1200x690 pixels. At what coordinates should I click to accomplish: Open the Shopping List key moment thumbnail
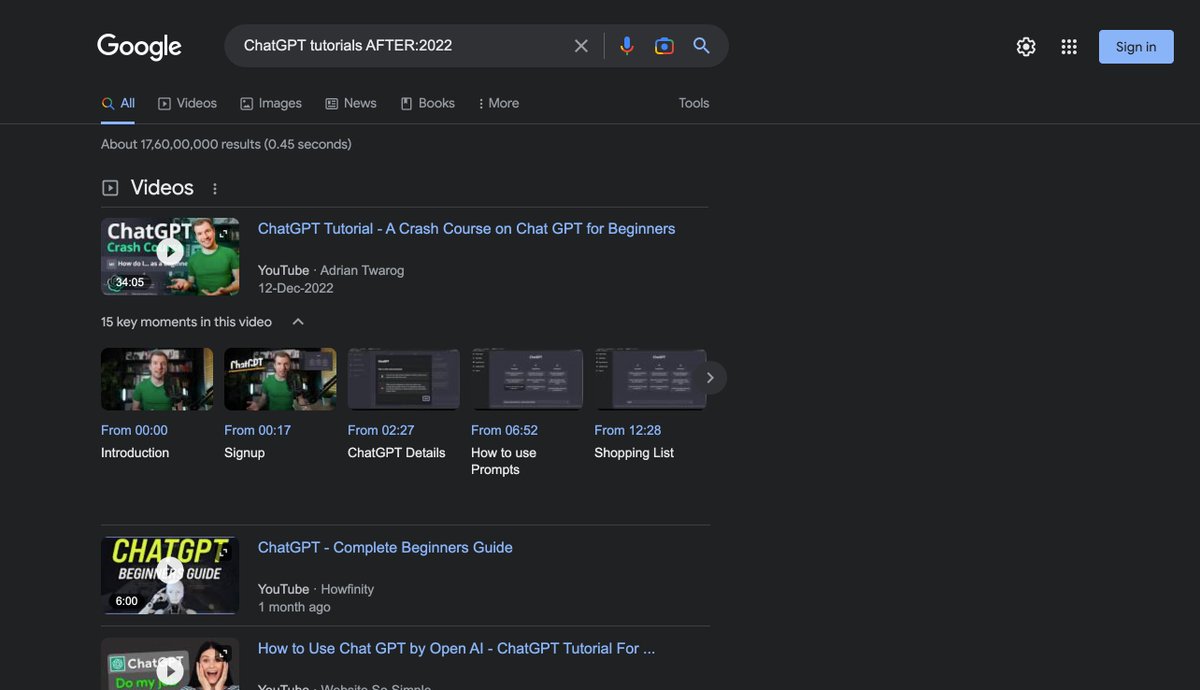(x=651, y=379)
